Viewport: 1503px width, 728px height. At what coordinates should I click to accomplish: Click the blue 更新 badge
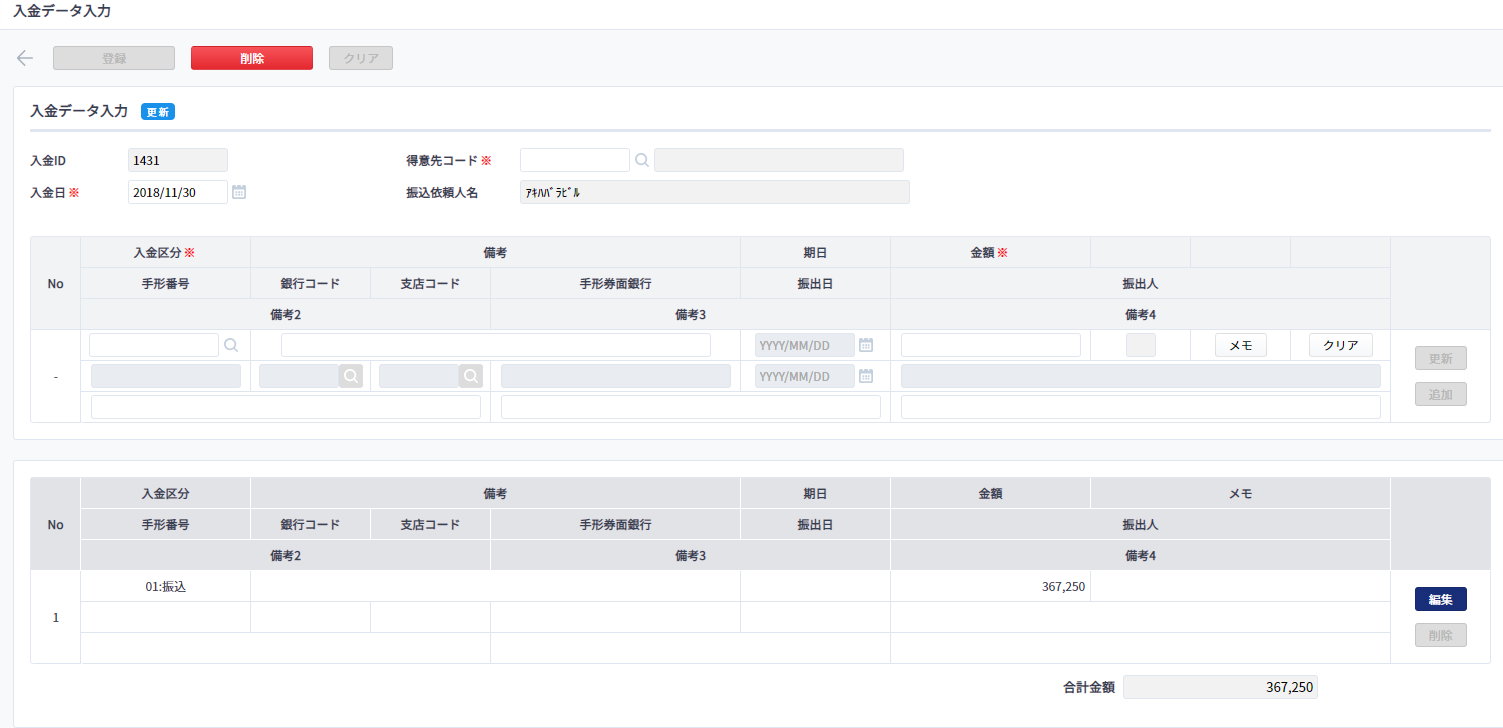click(x=158, y=112)
